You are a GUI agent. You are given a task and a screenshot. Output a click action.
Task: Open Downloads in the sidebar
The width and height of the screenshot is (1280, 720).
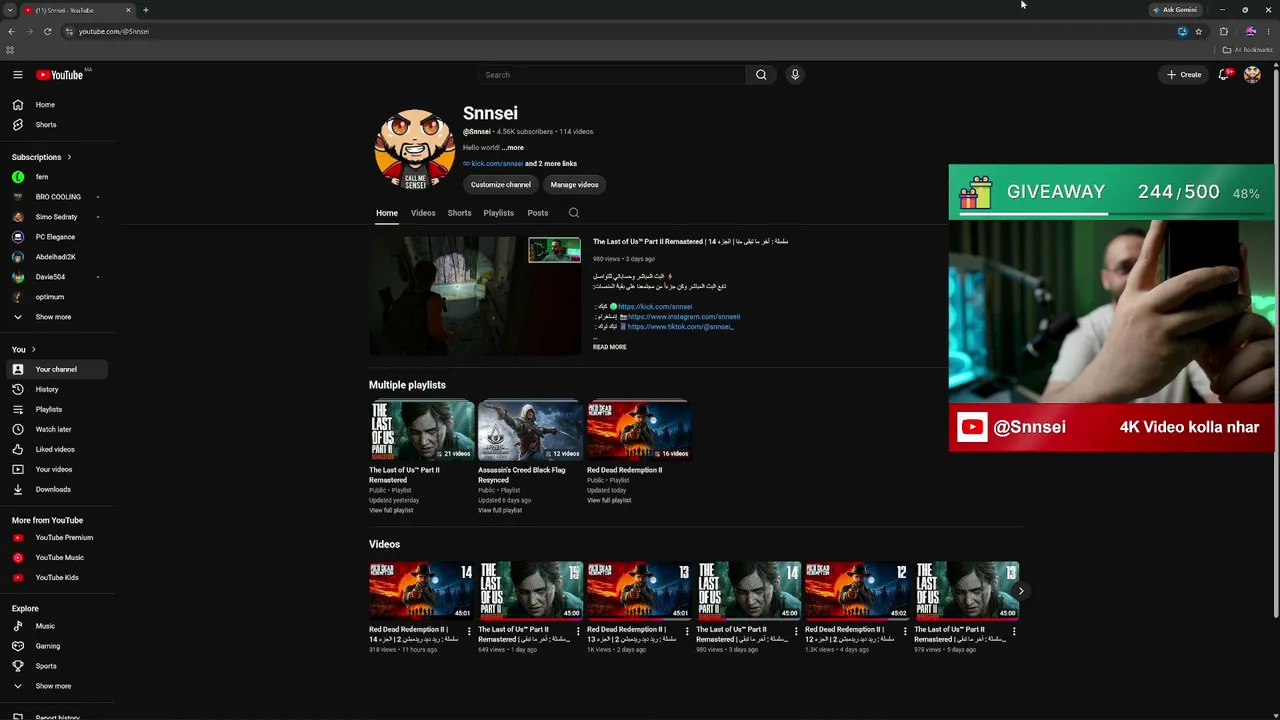tap(57, 489)
